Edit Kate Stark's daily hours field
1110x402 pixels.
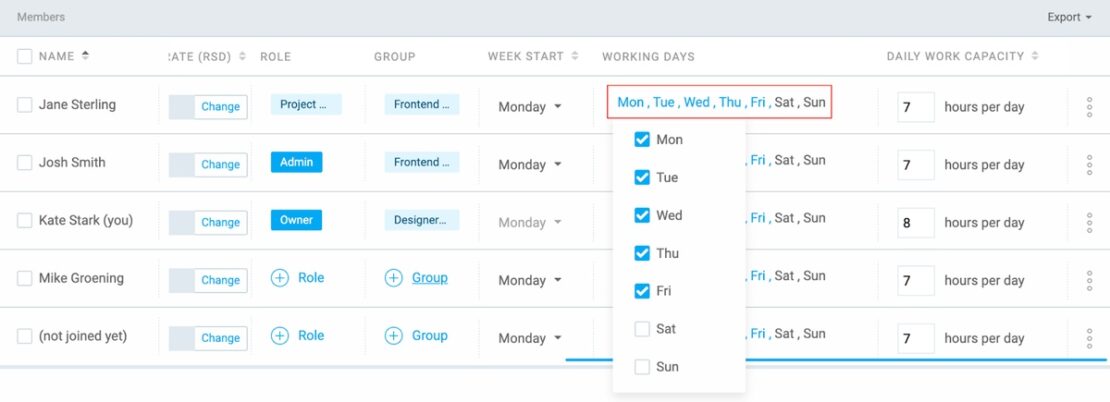(915, 223)
